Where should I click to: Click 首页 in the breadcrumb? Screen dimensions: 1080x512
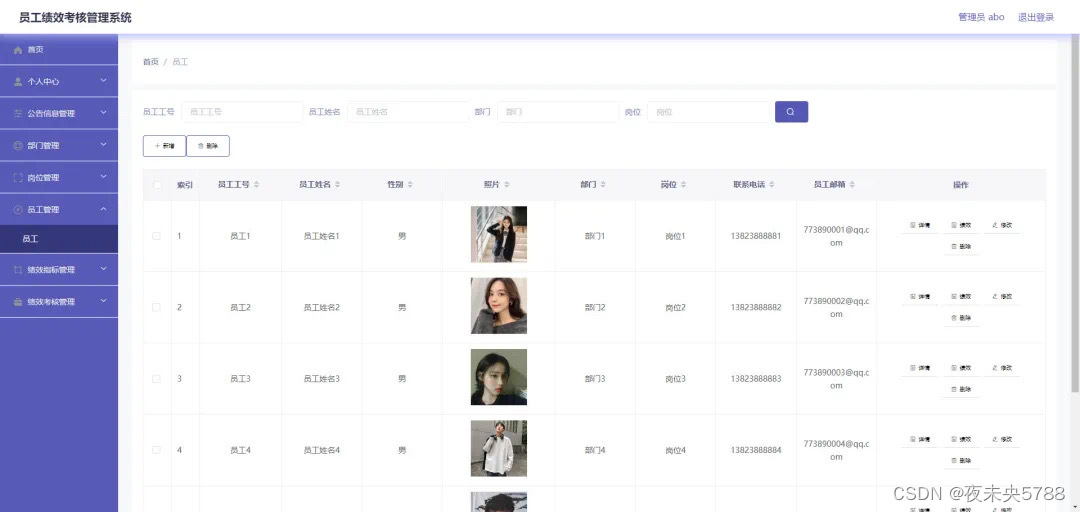coord(151,62)
